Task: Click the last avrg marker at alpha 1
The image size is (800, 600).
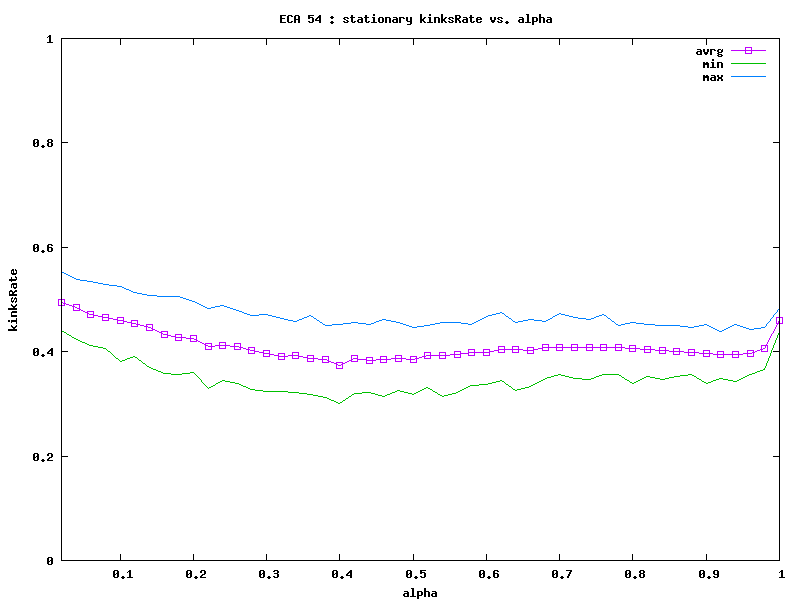Action: pos(779,321)
